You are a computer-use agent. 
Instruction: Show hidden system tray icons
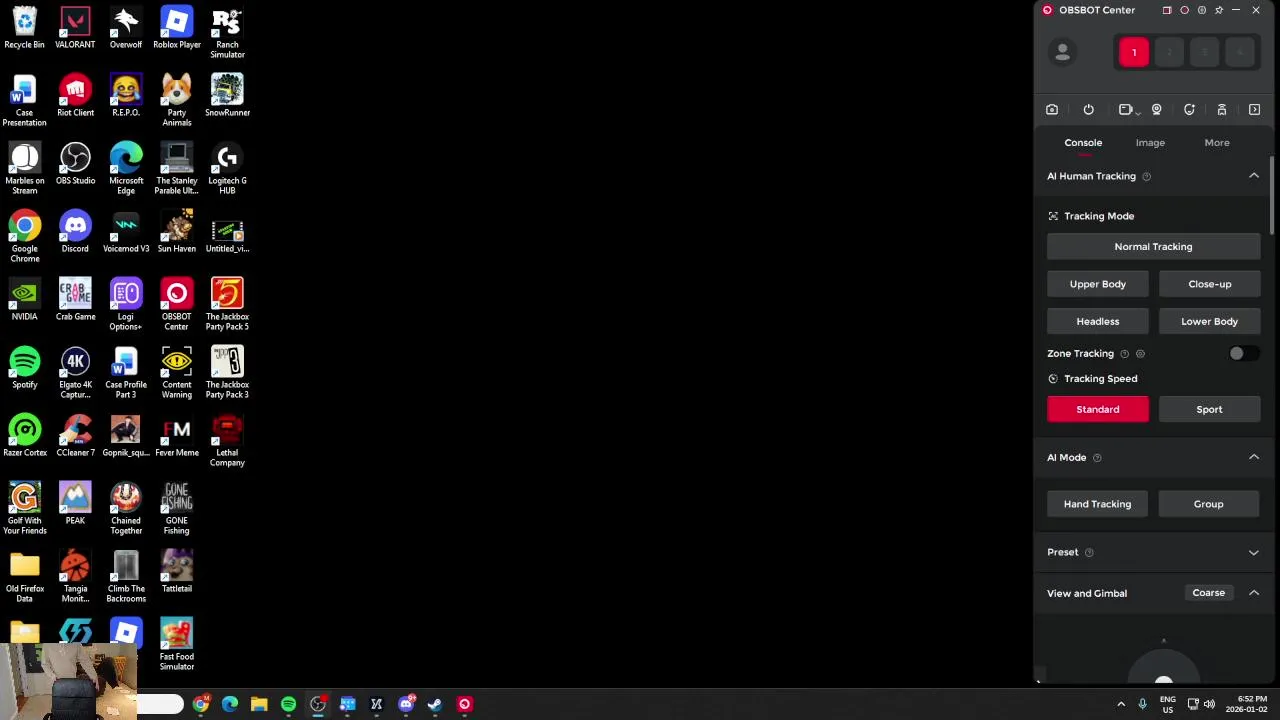1121,704
